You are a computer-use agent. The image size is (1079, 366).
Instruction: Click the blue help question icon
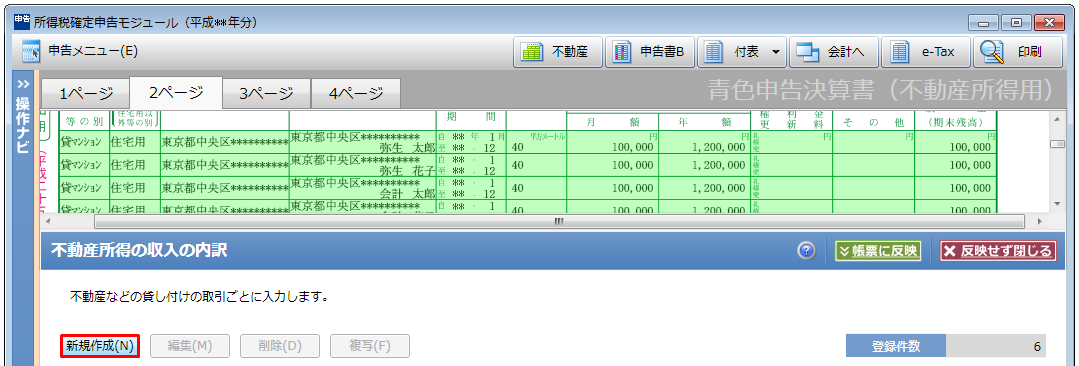[806, 251]
